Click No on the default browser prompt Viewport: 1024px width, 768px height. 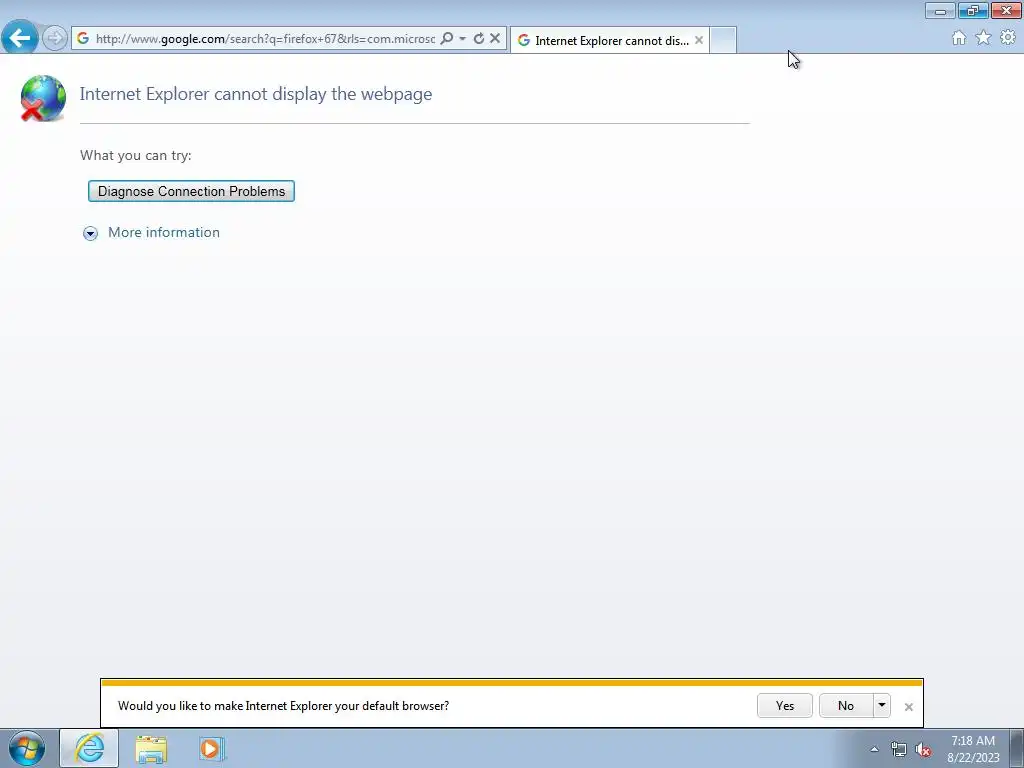point(846,705)
